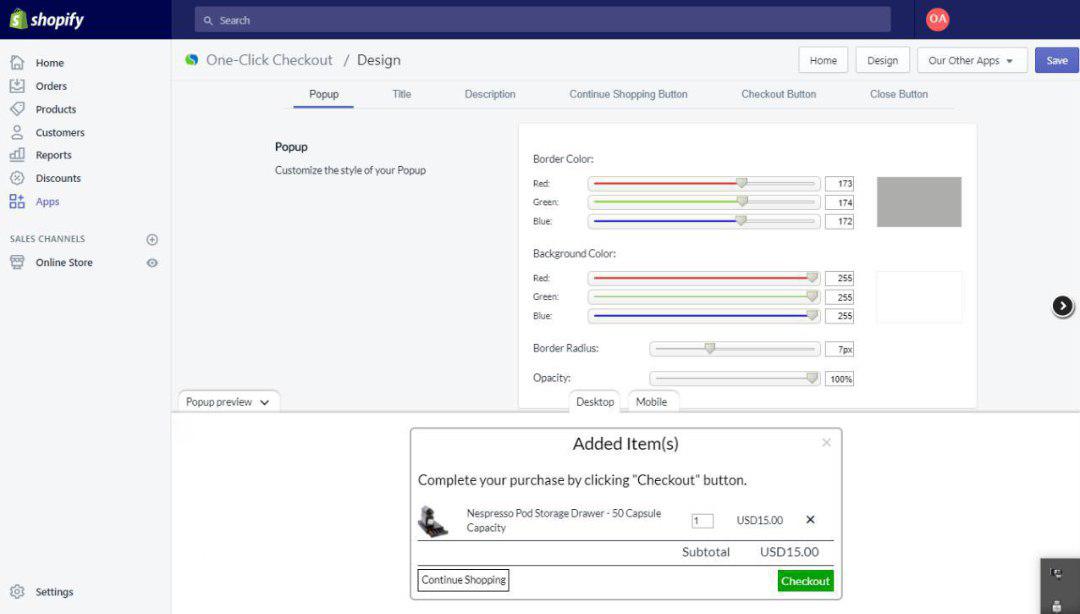Edit item quantity field in popup
Image resolution: width=1080 pixels, height=614 pixels.
(x=703, y=521)
